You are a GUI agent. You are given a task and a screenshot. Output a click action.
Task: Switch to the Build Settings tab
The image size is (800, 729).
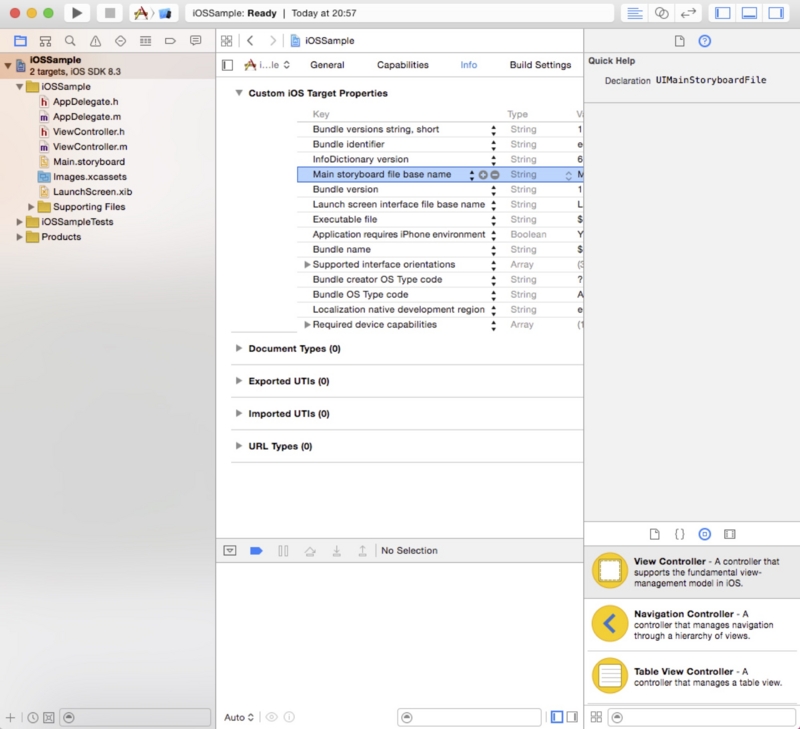pos(540,65)
